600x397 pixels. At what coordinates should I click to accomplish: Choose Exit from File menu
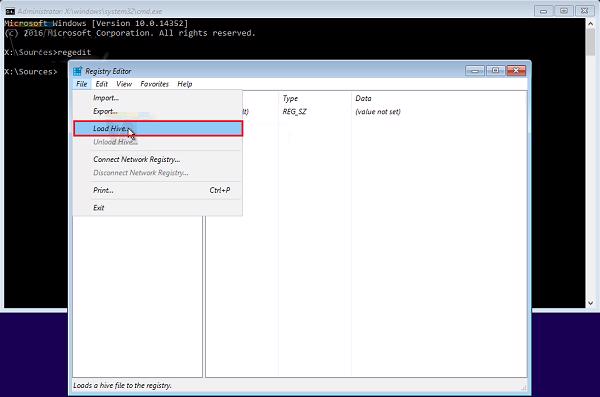pos(158,208)
